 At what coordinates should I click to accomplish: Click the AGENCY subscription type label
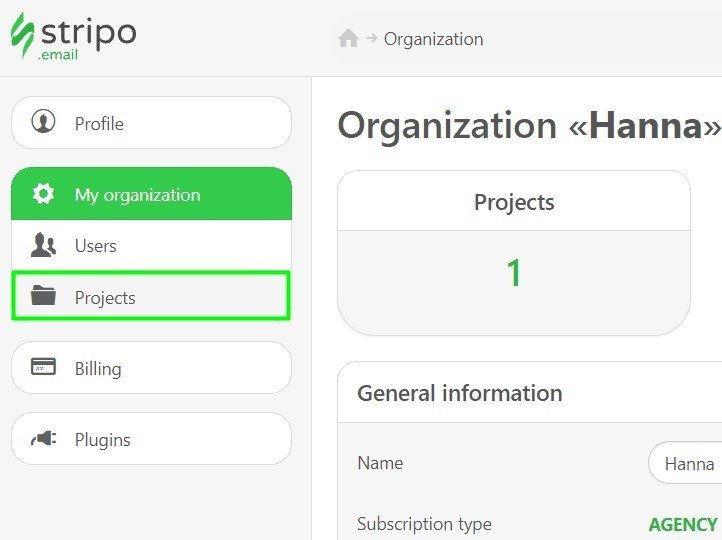[683, 524]
